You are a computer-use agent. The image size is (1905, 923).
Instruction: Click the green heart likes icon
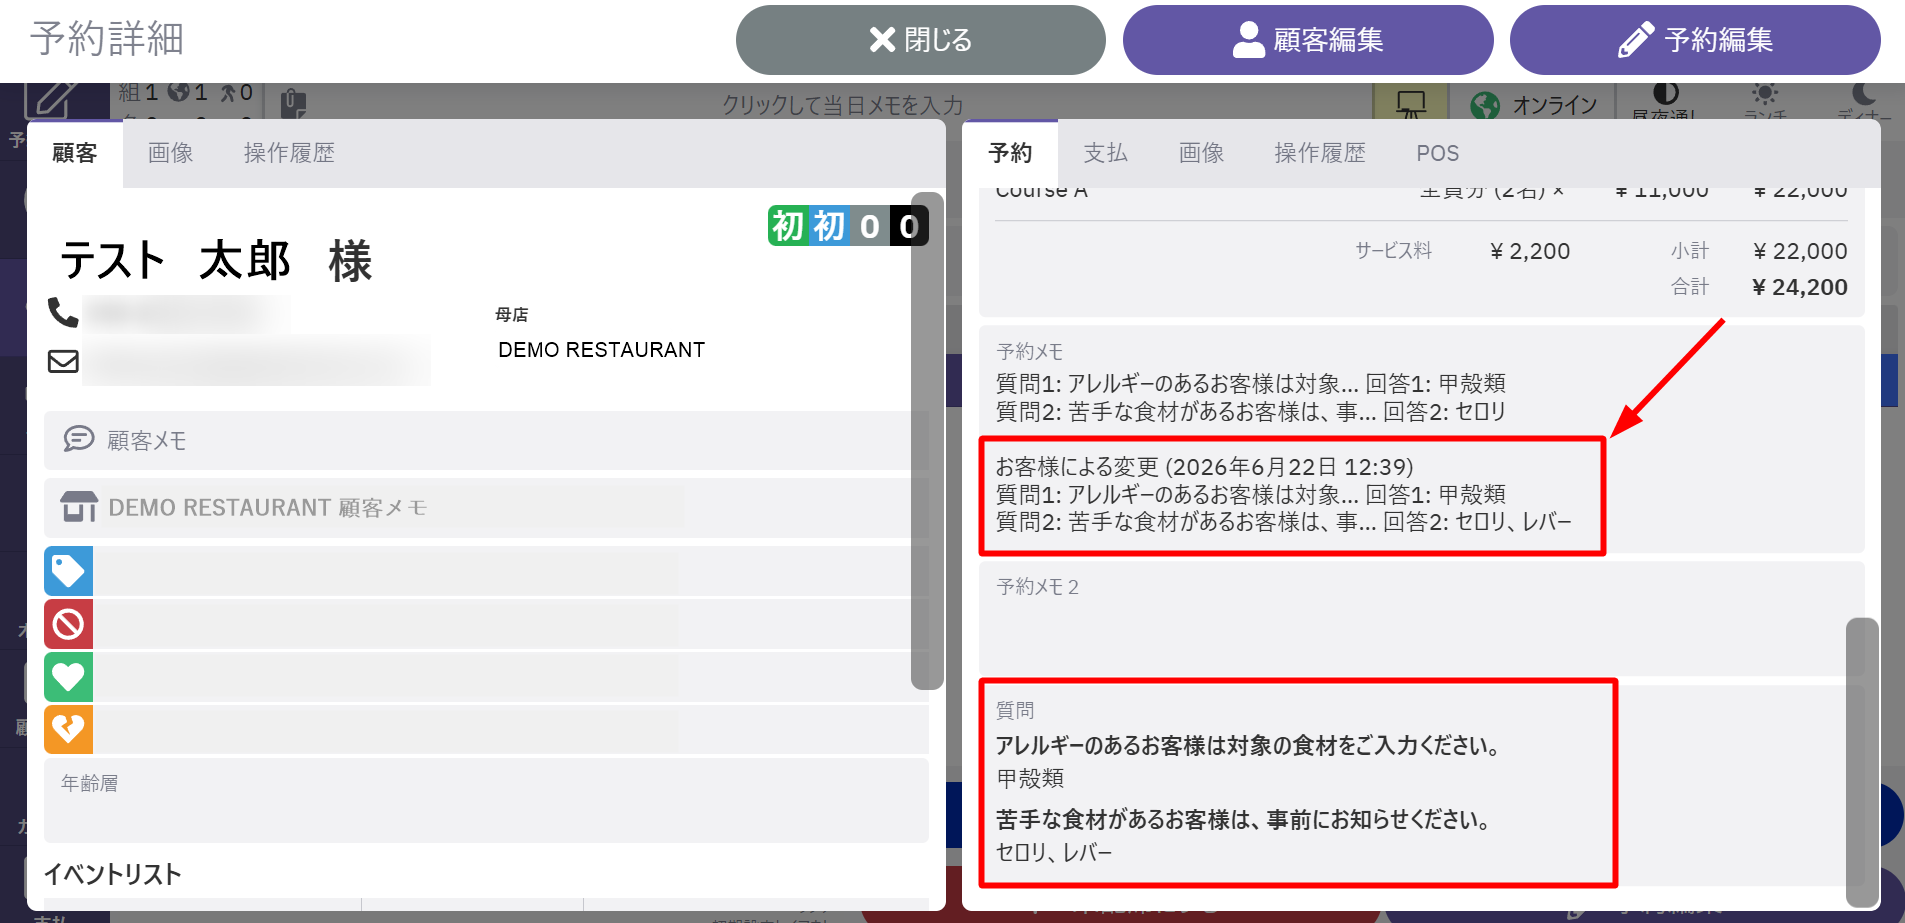point(68,677)
